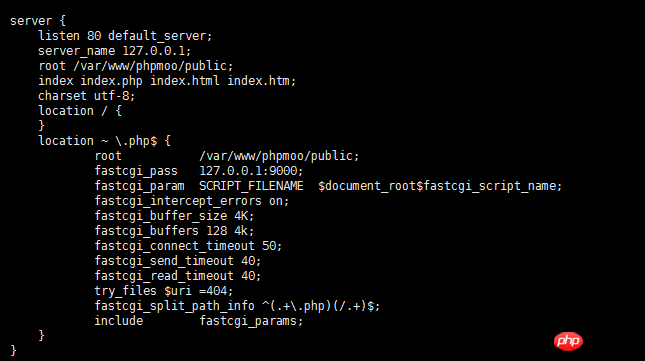Click the 'index index.php index.html' line
645x361 pixels.
pos(167,81)
